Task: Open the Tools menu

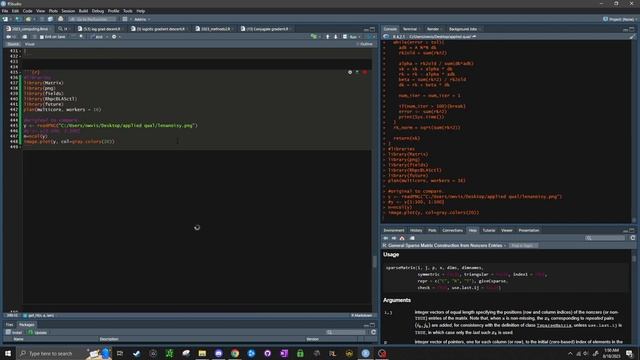Action: point(128,11)
